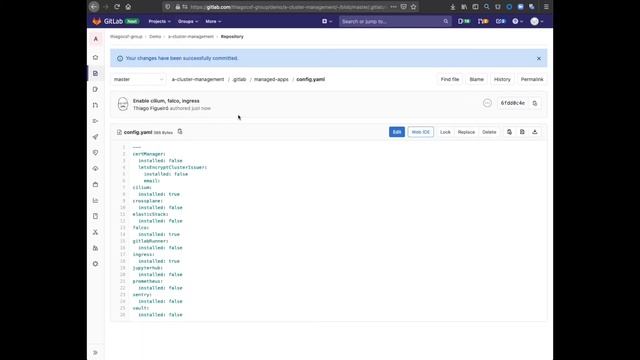Click the History button
This screenshot has width=640, height=360.
point(502,79)
